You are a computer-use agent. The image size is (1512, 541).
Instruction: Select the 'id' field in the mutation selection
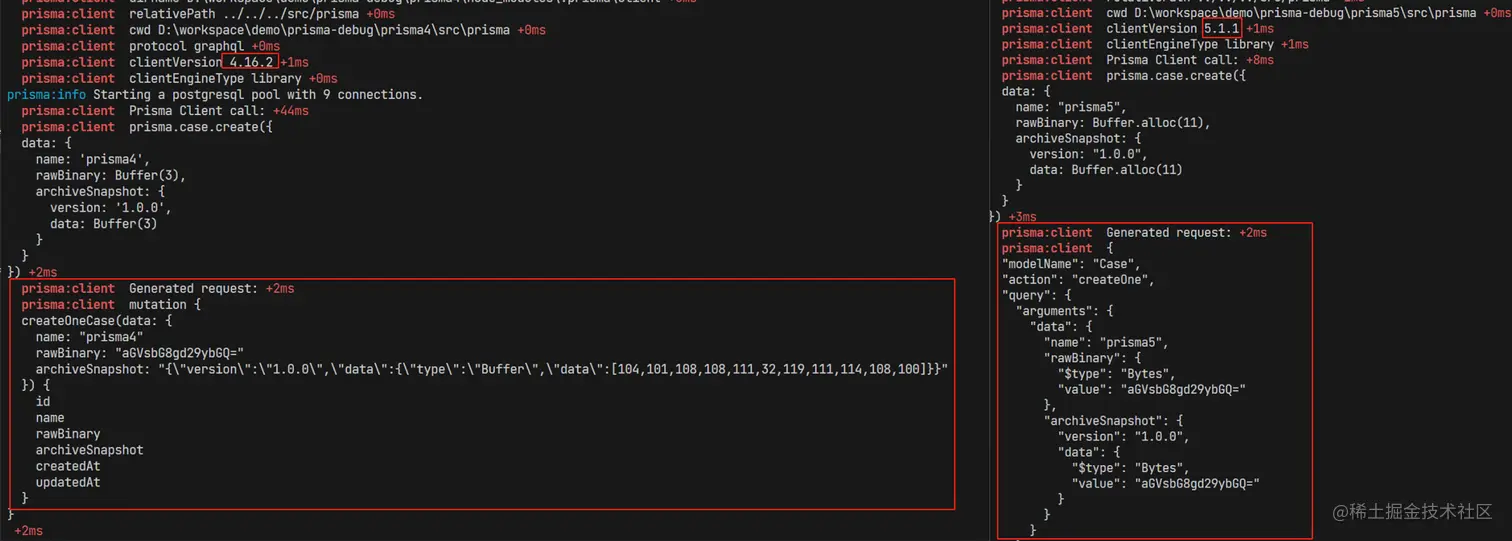pyautogui.click(x=43, y=402)
